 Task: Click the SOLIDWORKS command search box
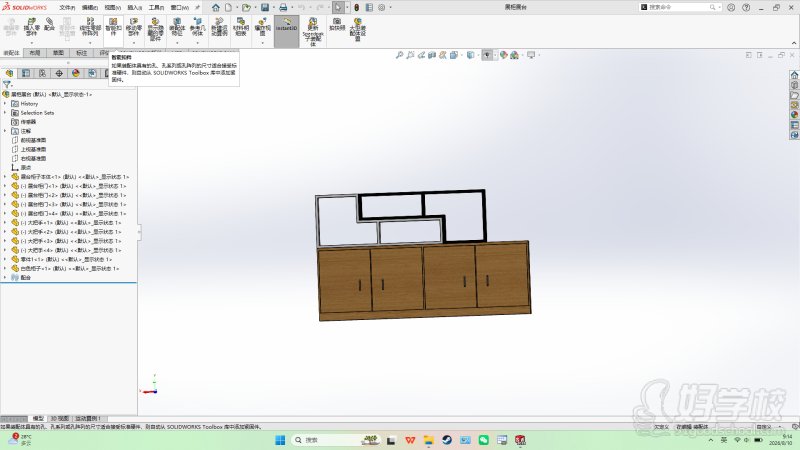pos(679,7)
